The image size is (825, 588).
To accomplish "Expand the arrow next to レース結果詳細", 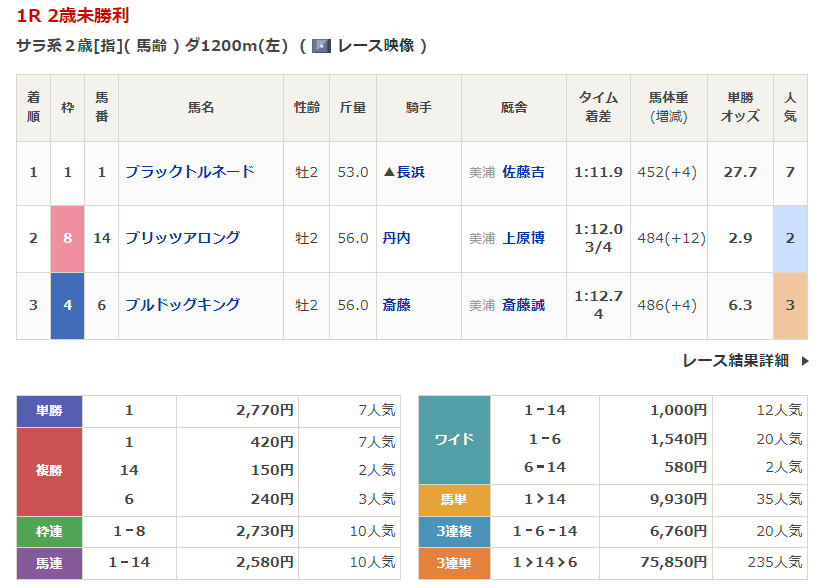I will point(805,361).
